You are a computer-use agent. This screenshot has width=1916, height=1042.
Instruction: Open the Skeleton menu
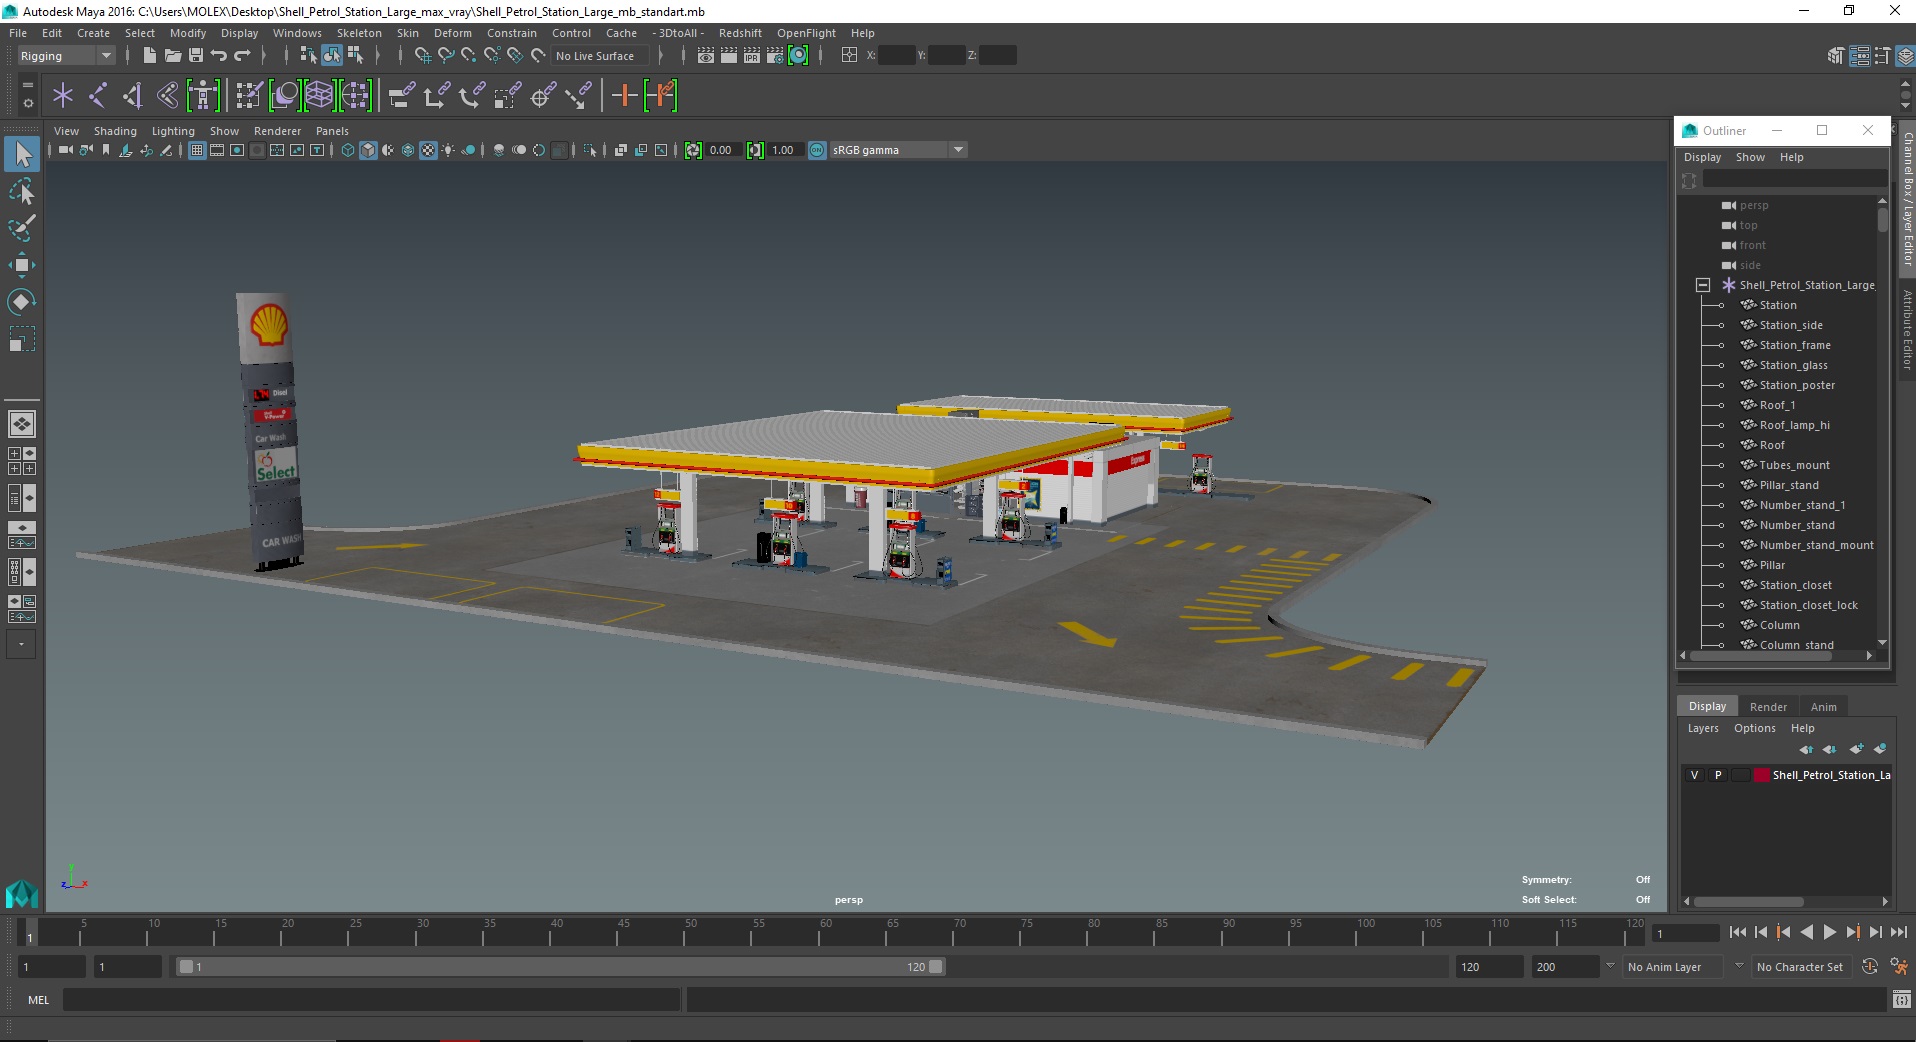359,33
